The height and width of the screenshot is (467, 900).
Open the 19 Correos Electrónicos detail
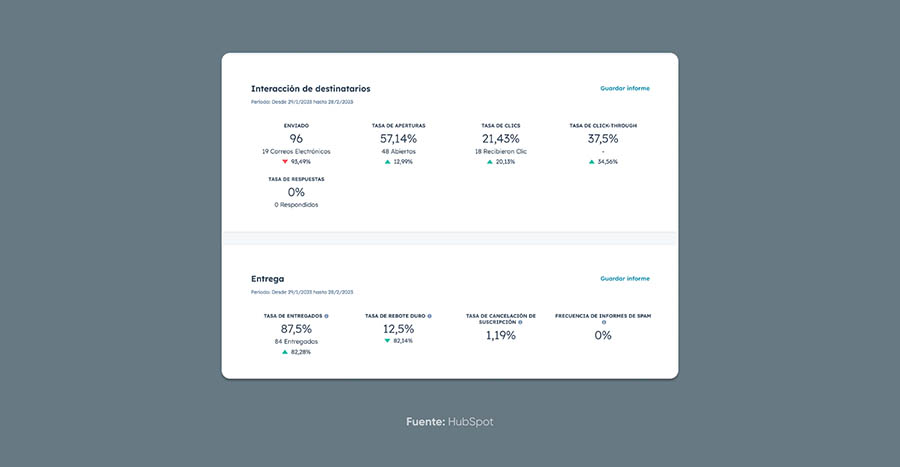pyautogui.click(x=296, y=151)
